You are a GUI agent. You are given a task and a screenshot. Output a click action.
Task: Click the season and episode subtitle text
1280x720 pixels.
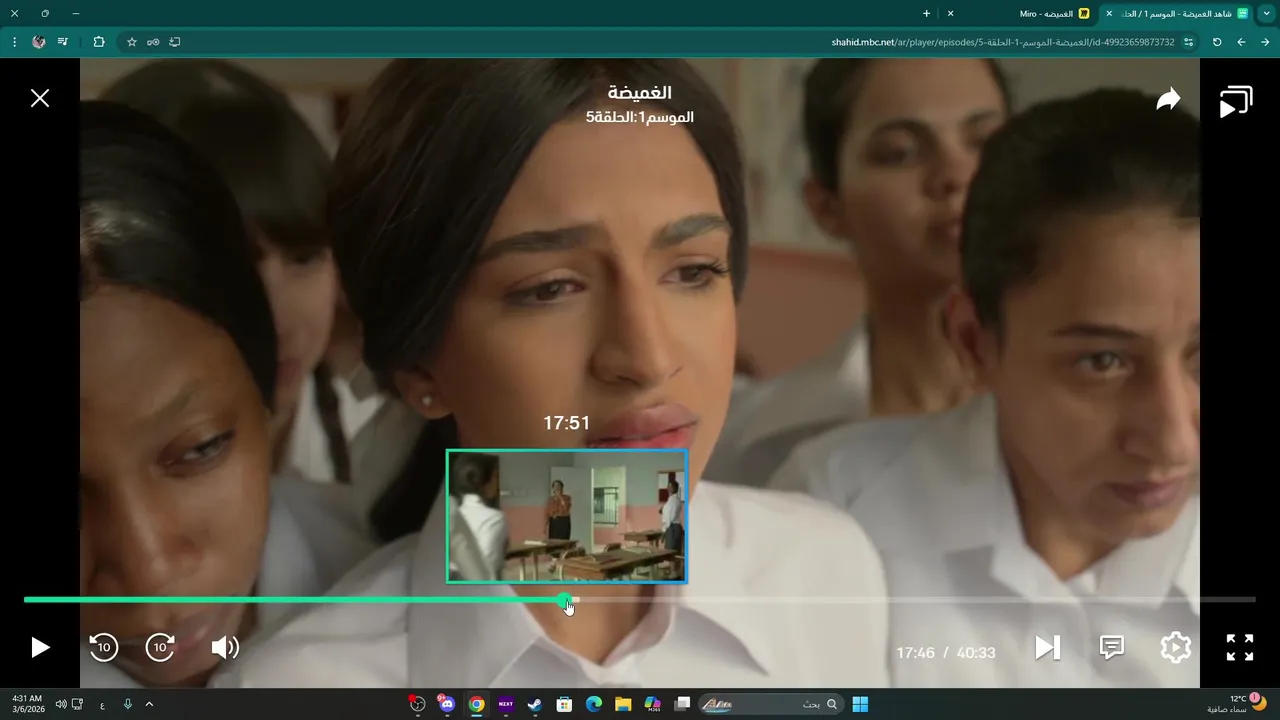pos(640,117)
